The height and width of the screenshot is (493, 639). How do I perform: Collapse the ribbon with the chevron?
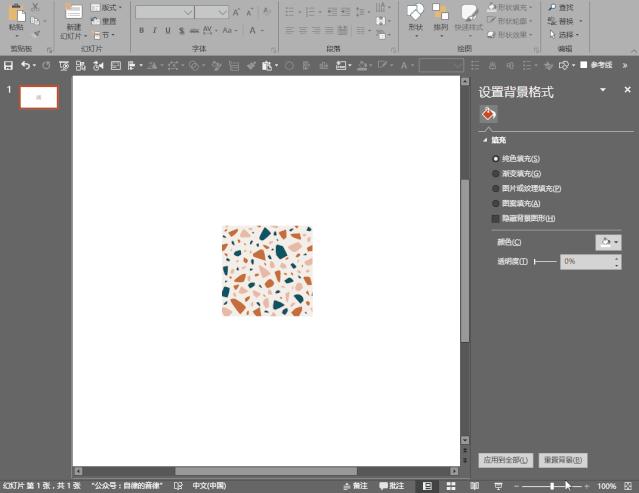coord(634,51)
